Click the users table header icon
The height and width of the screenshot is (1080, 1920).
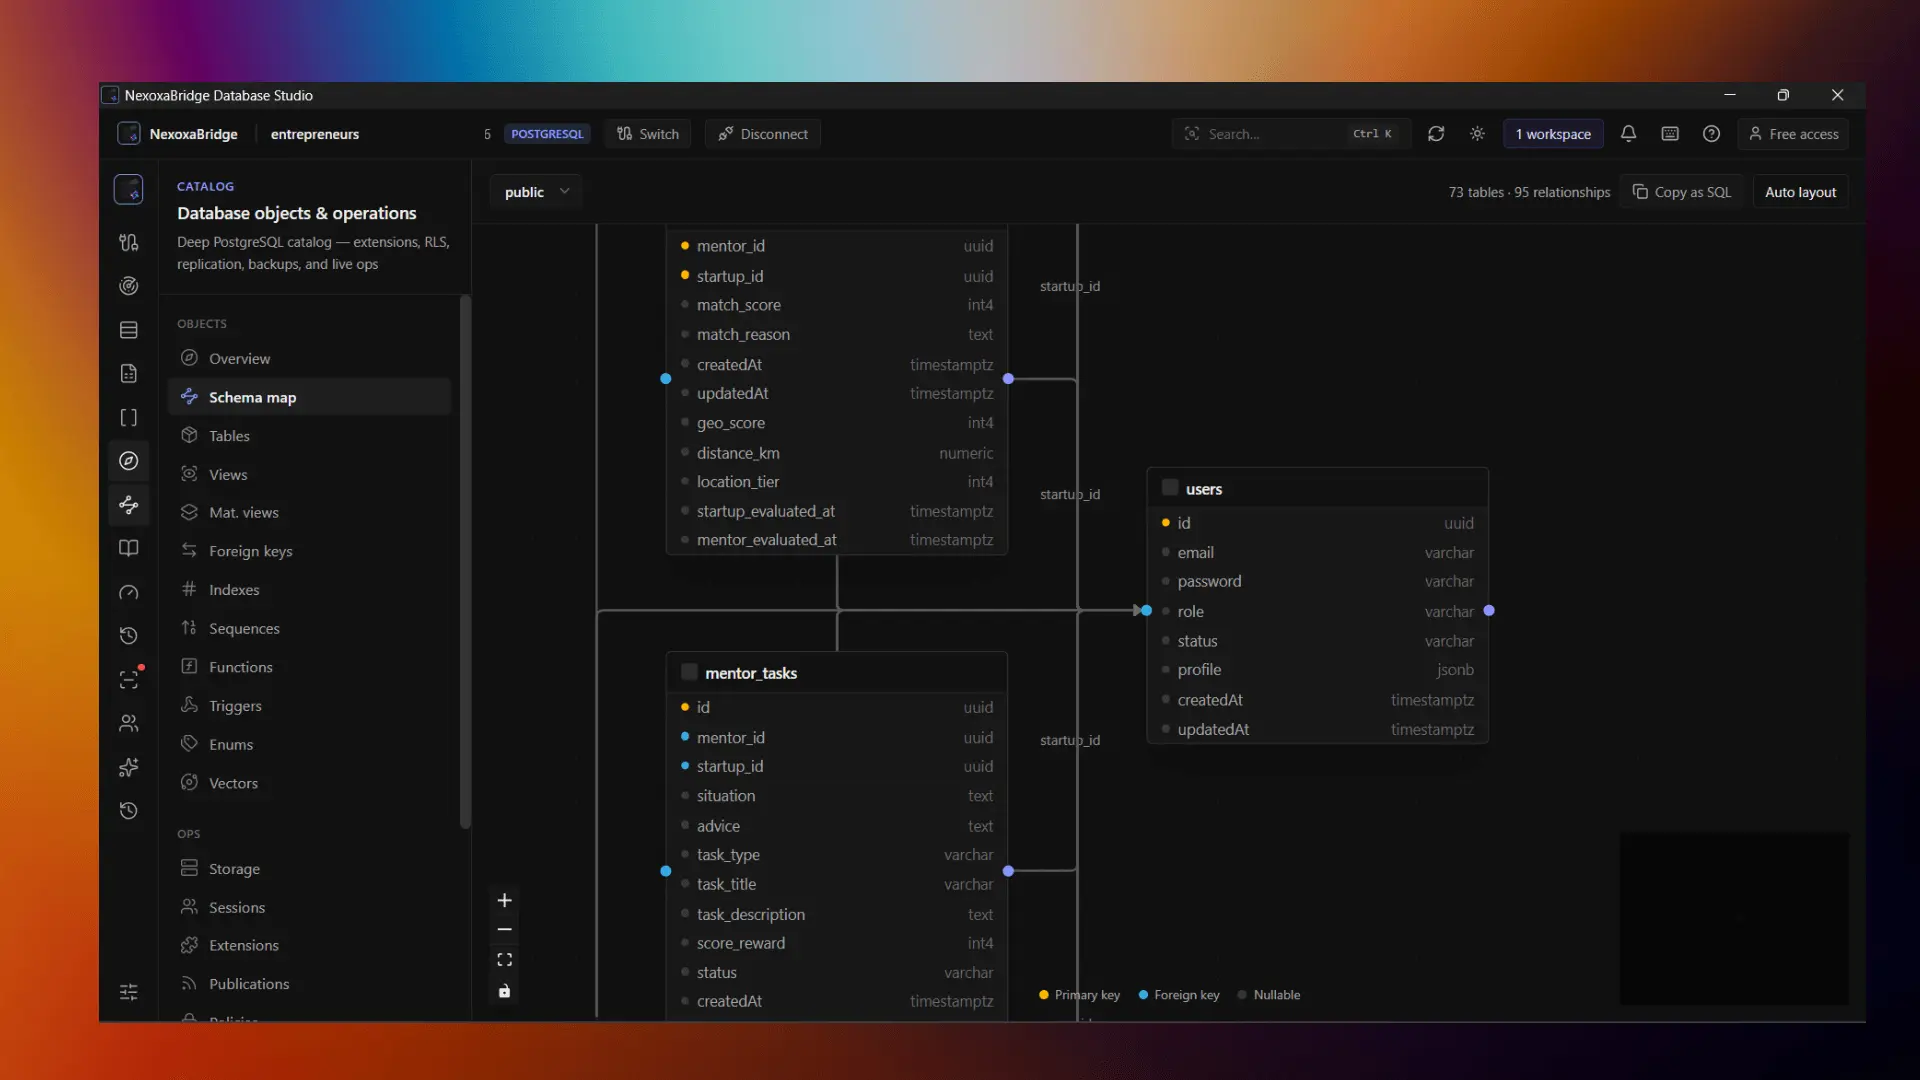1170,489
